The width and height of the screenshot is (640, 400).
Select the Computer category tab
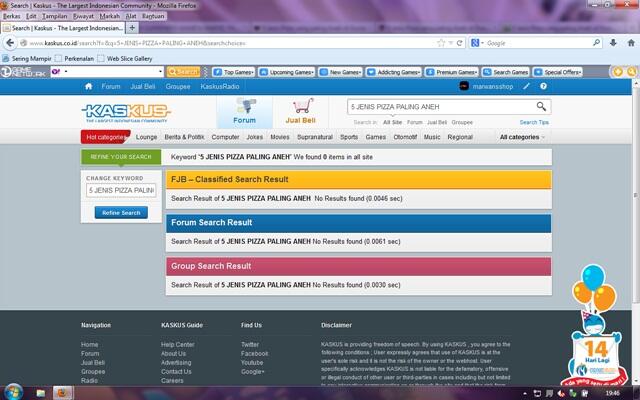point(225,136)
